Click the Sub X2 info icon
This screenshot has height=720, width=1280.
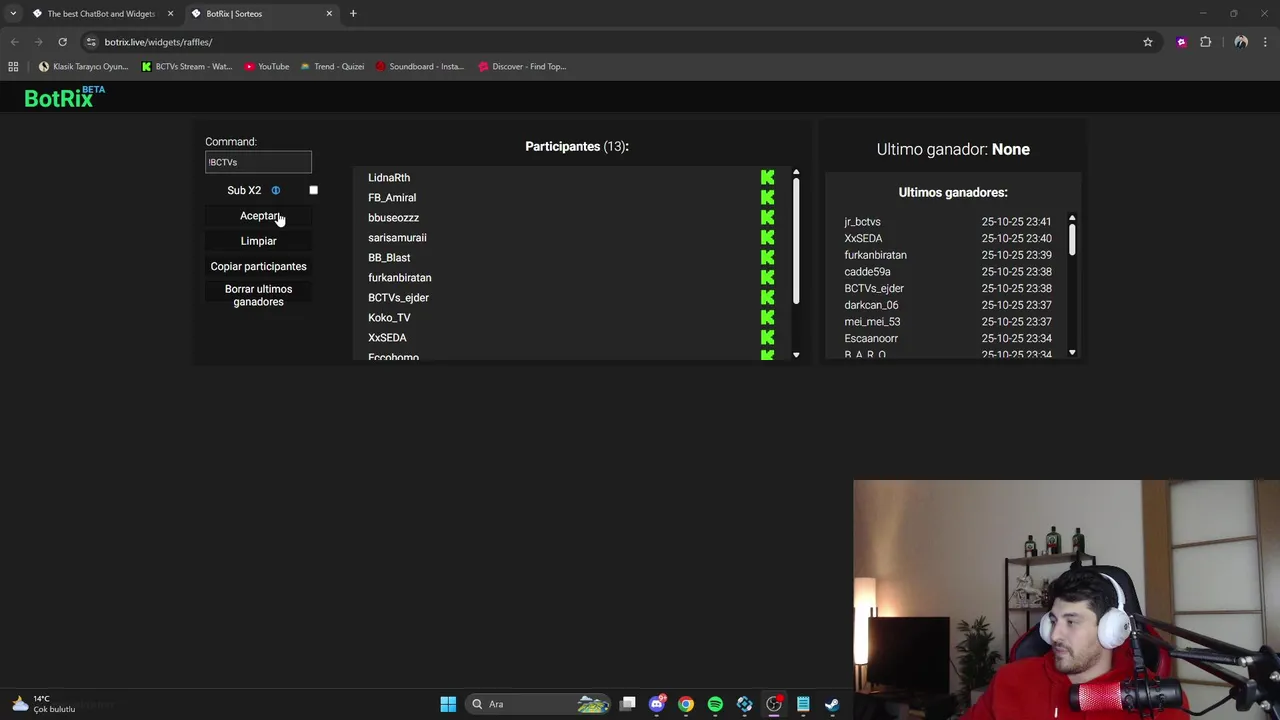276,190
